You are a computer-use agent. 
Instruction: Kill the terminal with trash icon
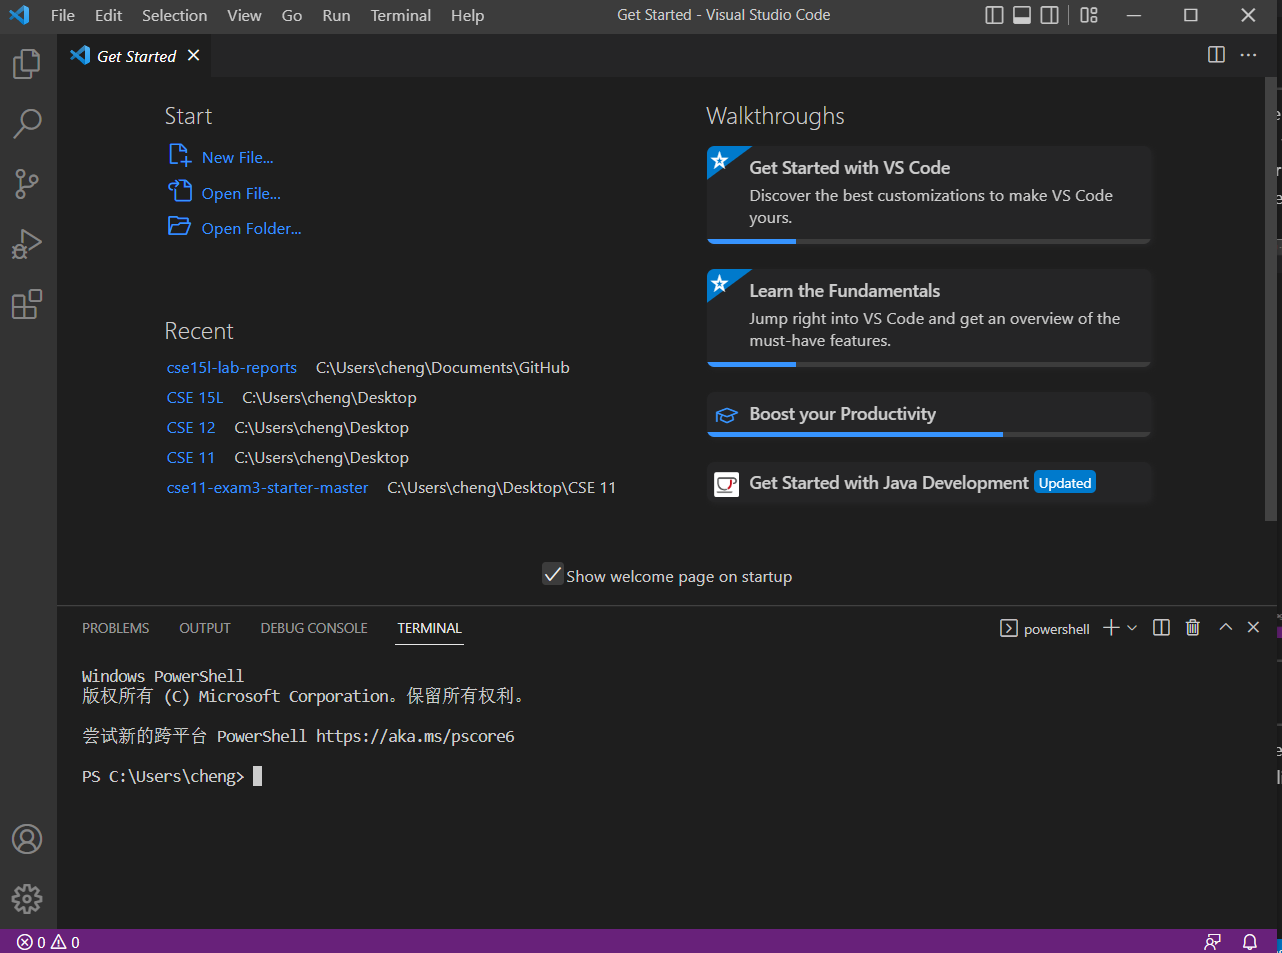[1192, 627]
